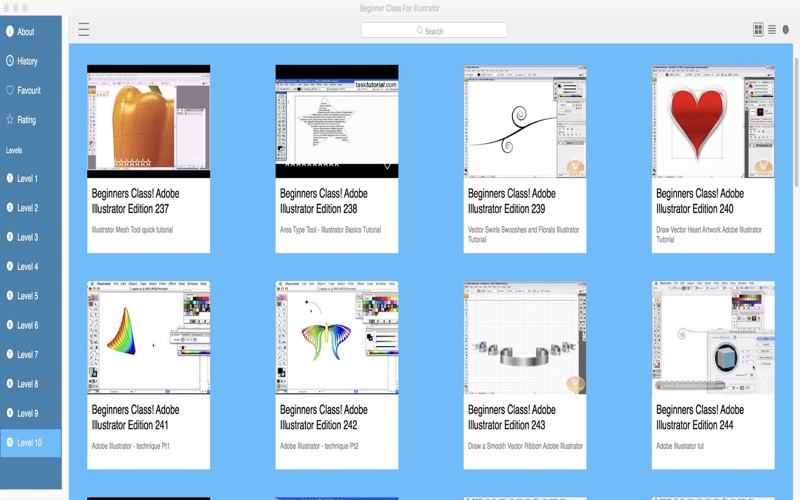Click 'Illustrator Mesh Tool quick tutorial' text
Viewport: 800px width, 500px height.
point(132,230)
